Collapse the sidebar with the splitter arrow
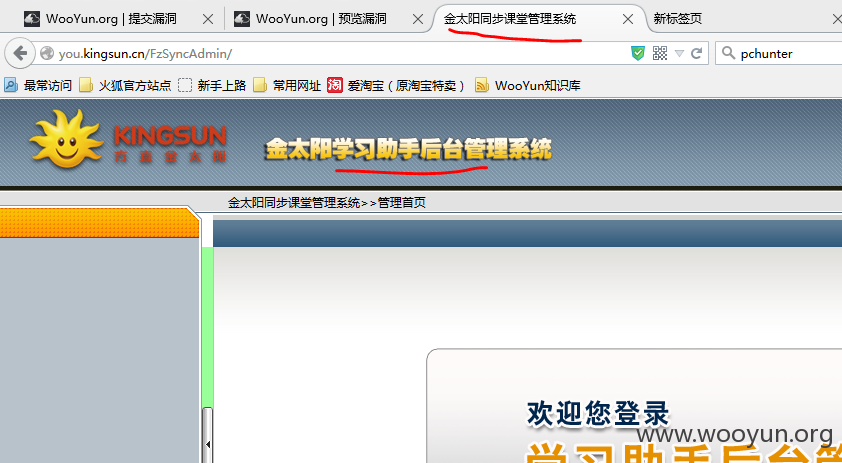This screenshot has height=463, width=842. 208,444
